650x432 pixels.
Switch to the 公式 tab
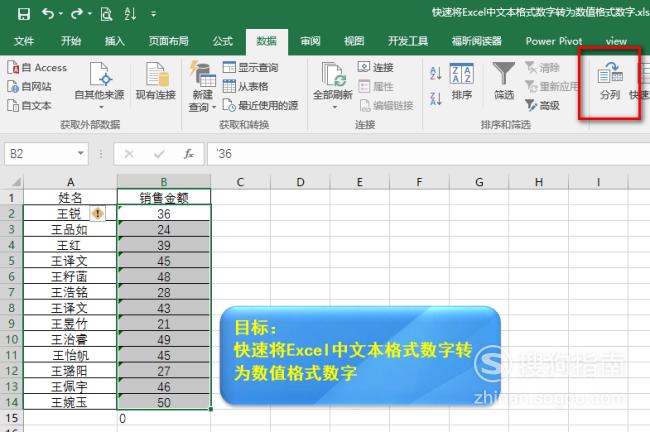(223, 41)
